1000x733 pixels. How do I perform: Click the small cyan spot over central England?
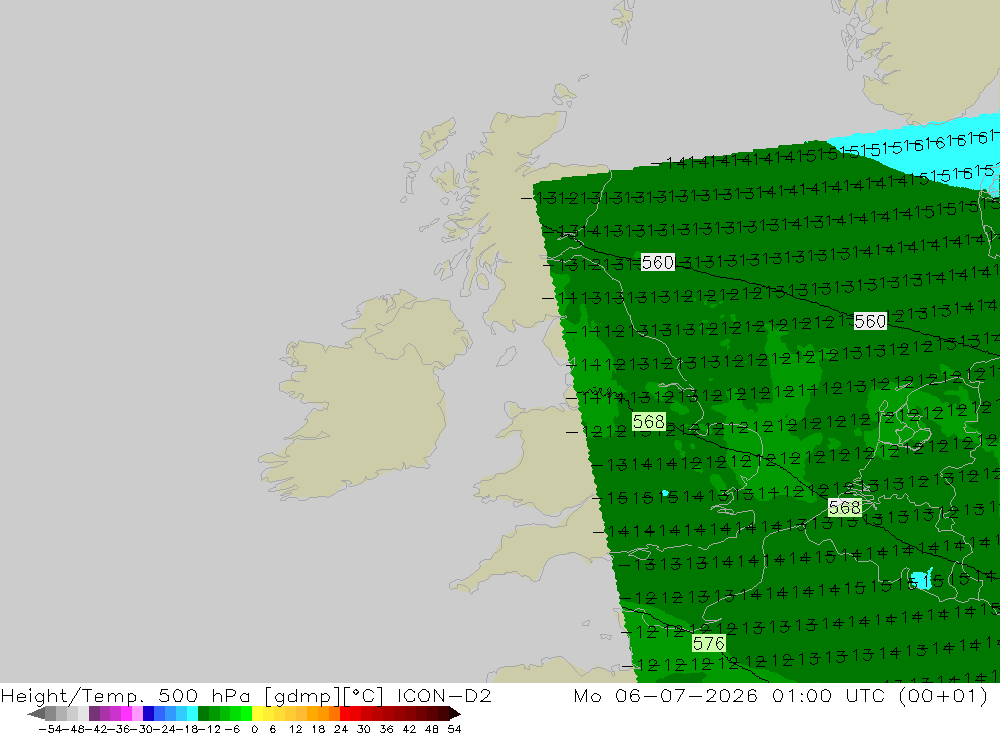pos(665,493)
